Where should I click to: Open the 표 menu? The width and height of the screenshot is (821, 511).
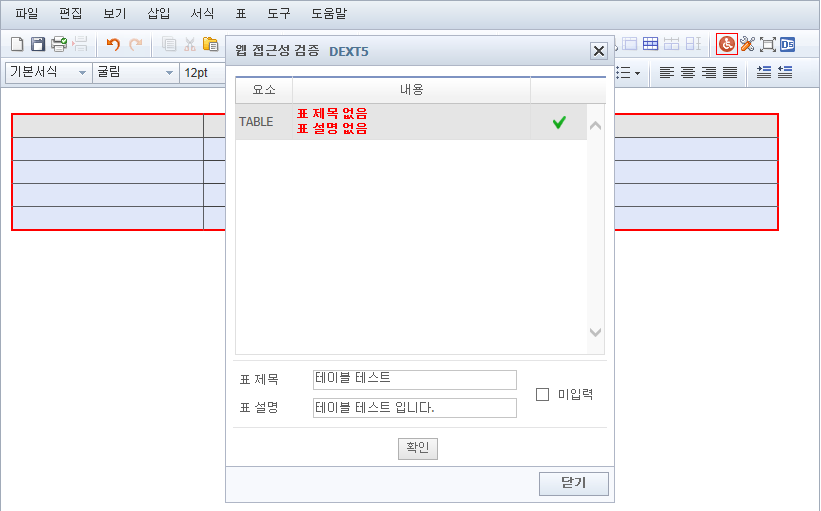241,13
